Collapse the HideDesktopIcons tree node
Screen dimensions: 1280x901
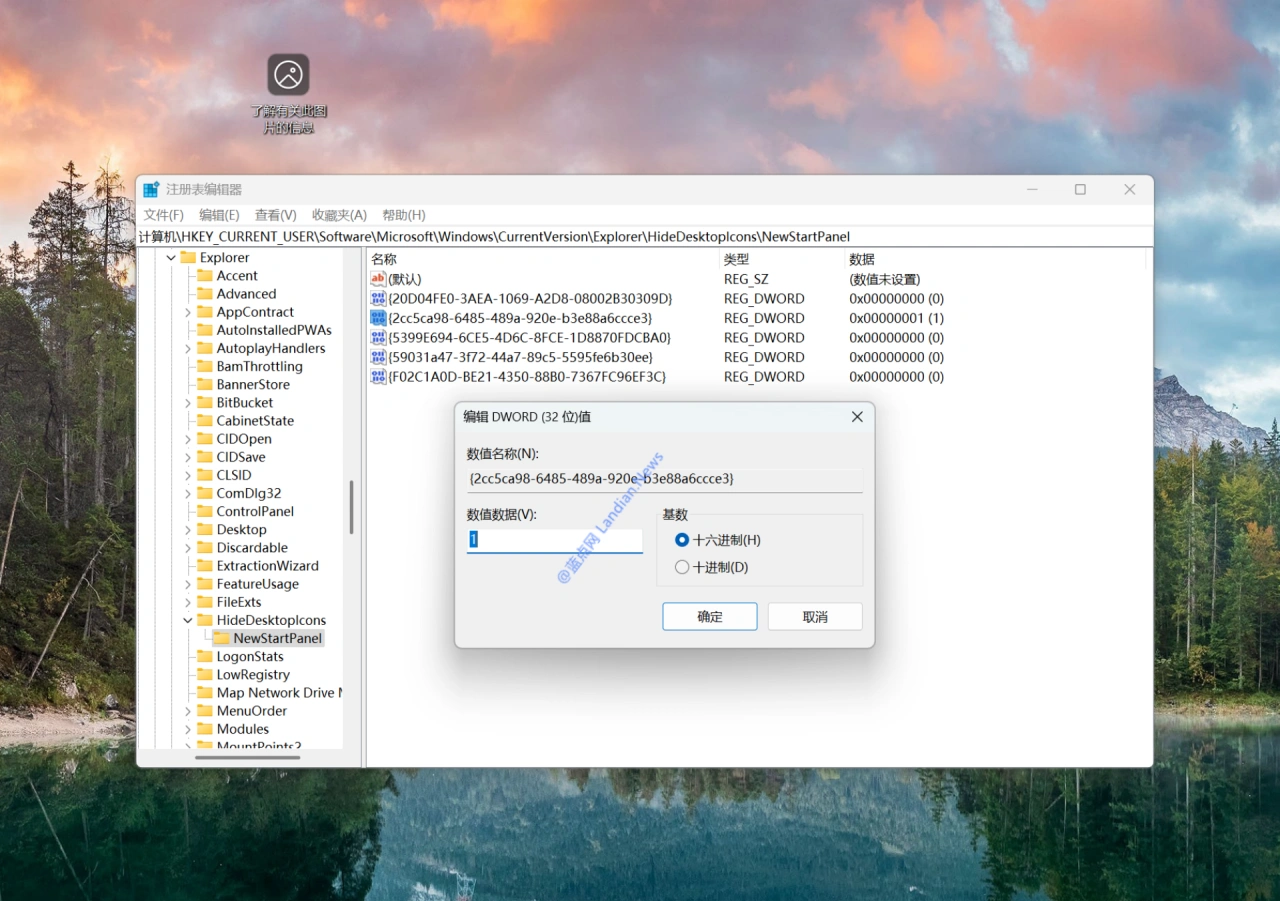(x=187, y=620)
